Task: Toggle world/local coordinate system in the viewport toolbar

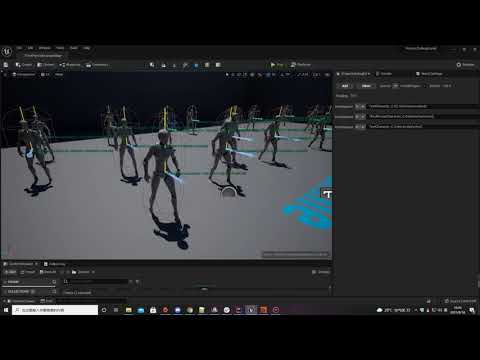Action: point(252,75)
